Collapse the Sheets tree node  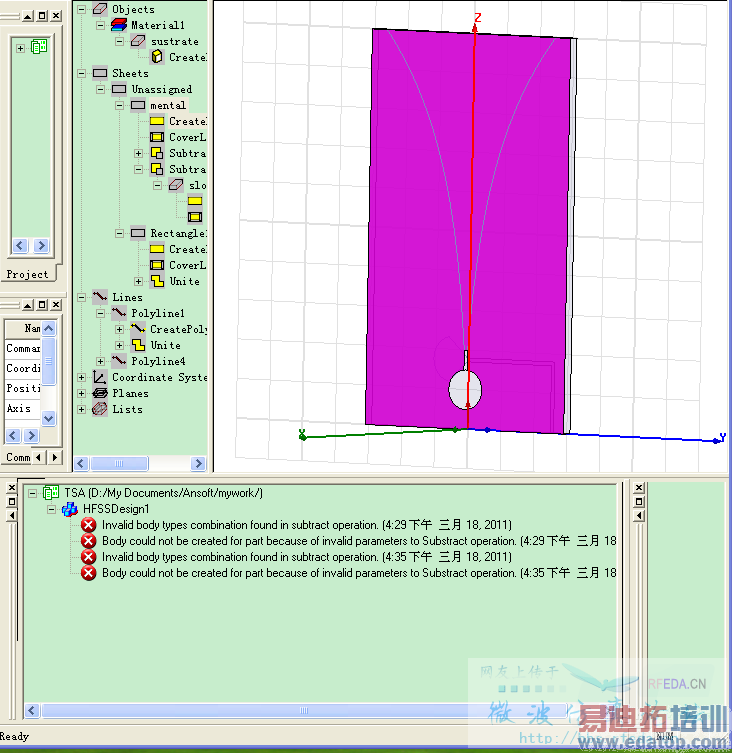(82, 73)
